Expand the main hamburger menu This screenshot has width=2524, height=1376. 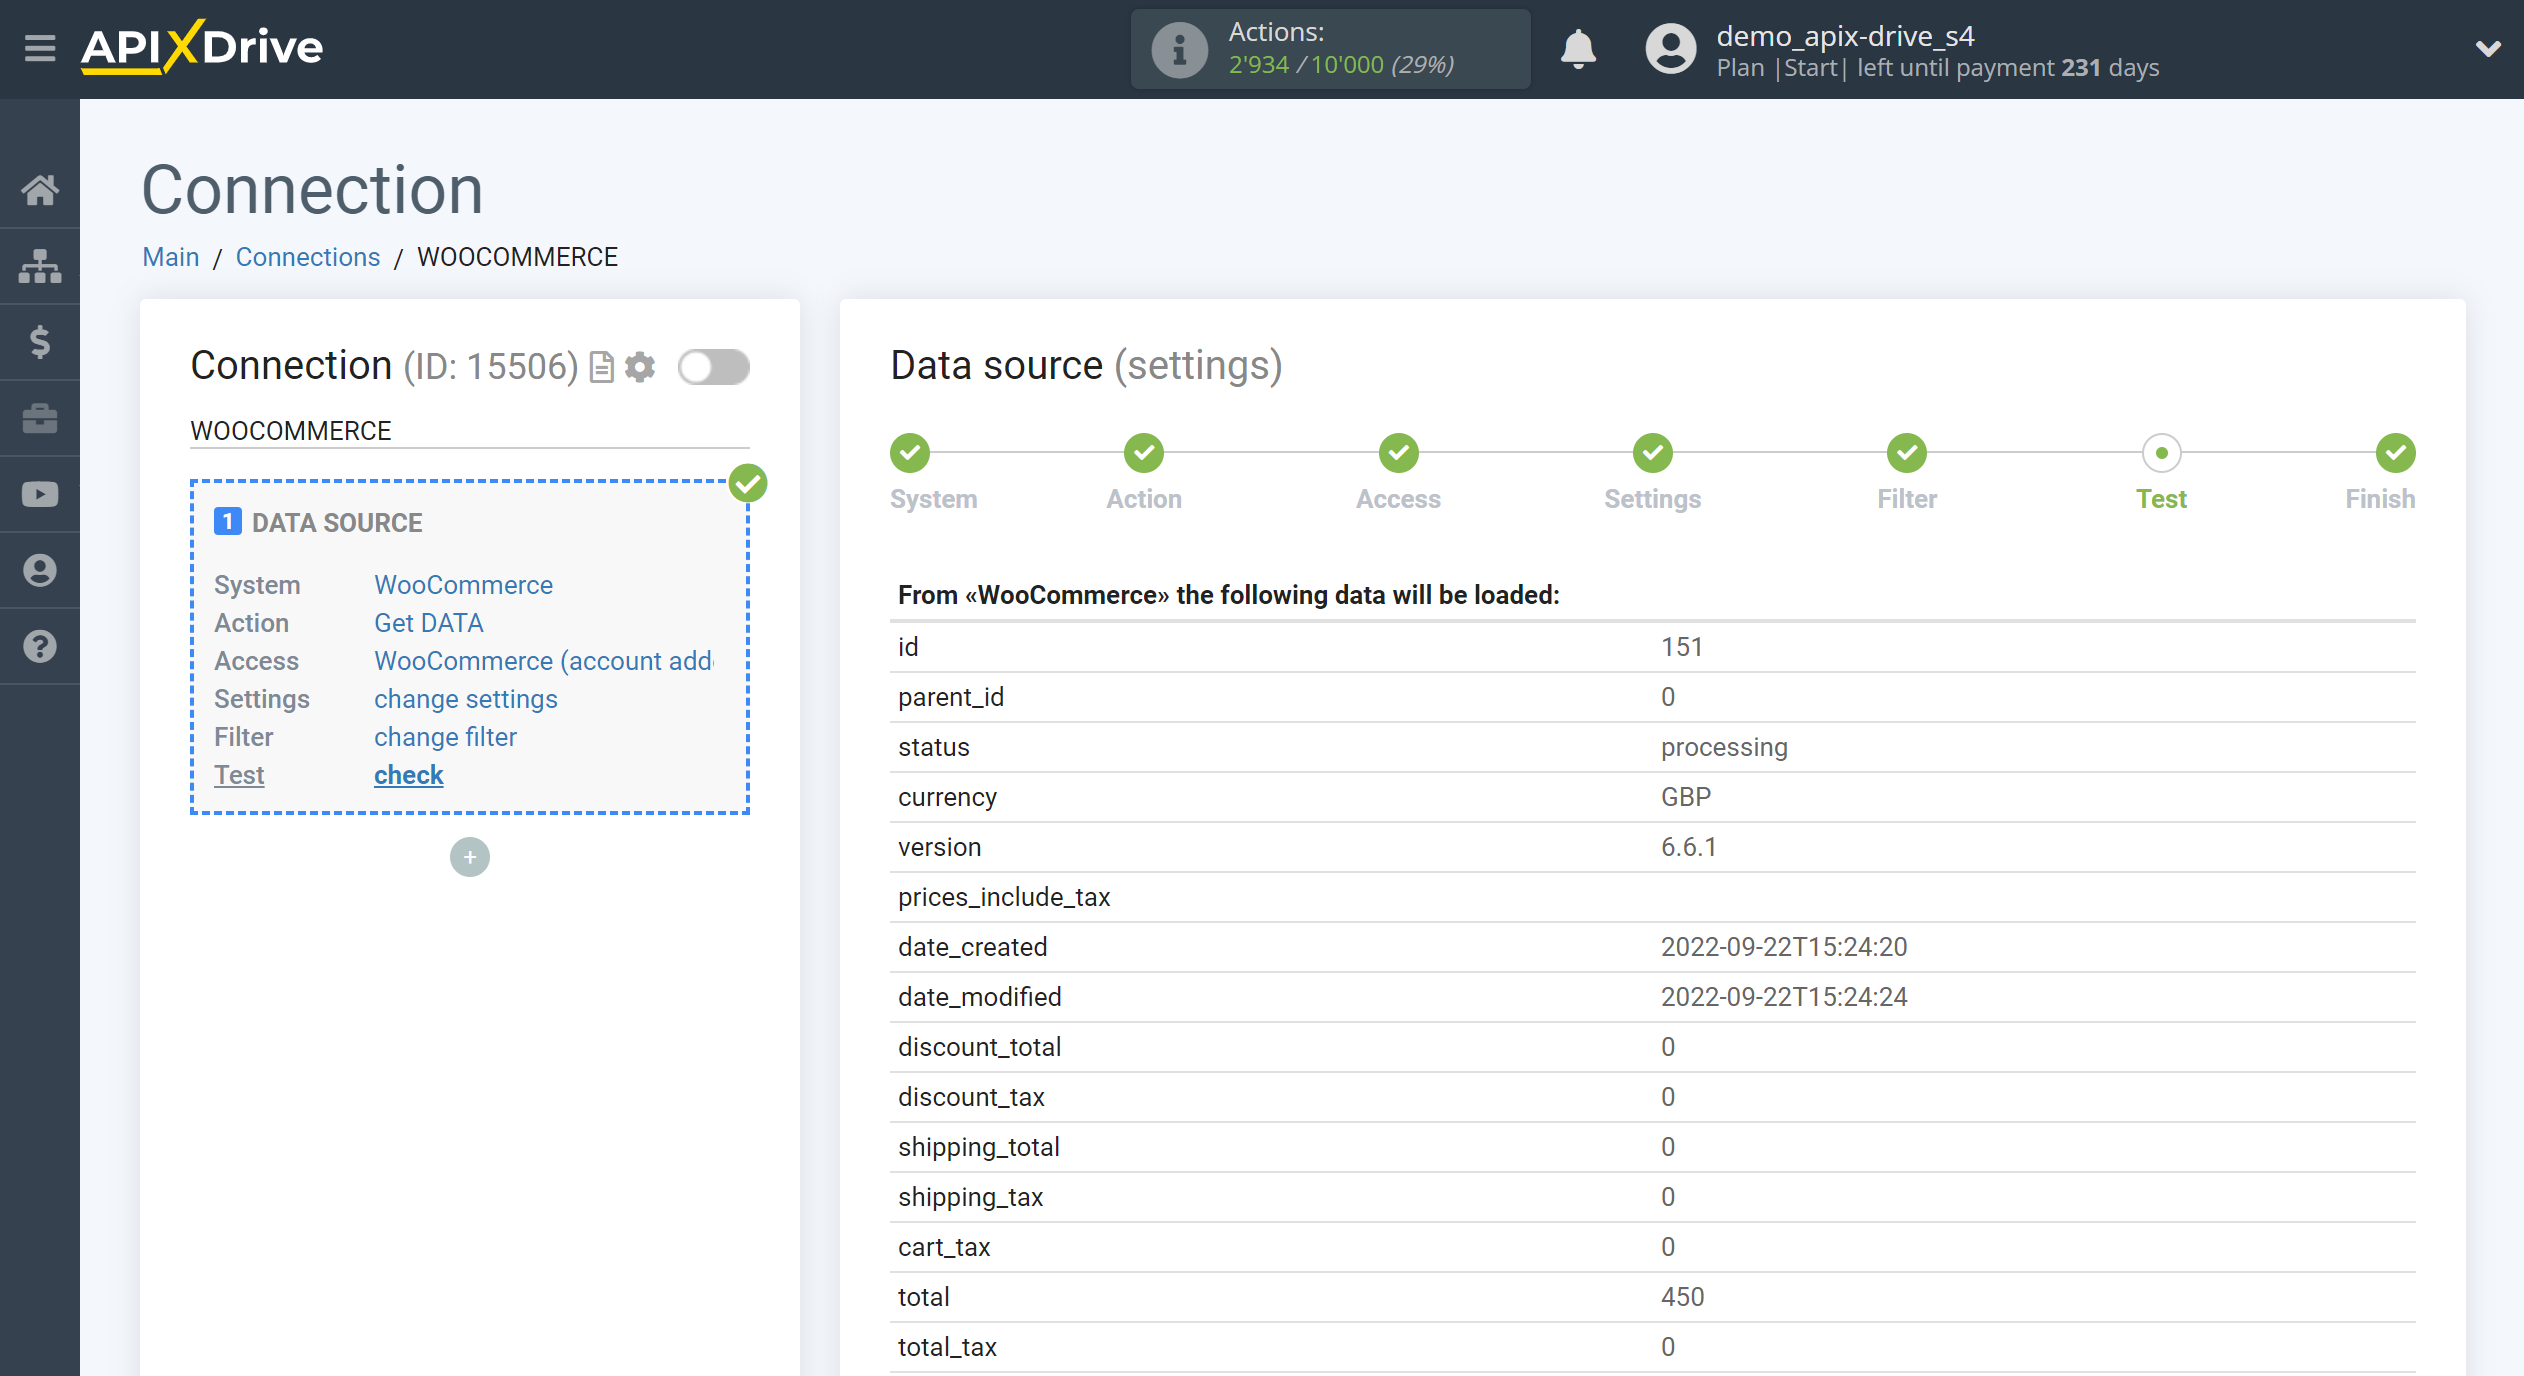pyautogui.click(x=37, y=47)
